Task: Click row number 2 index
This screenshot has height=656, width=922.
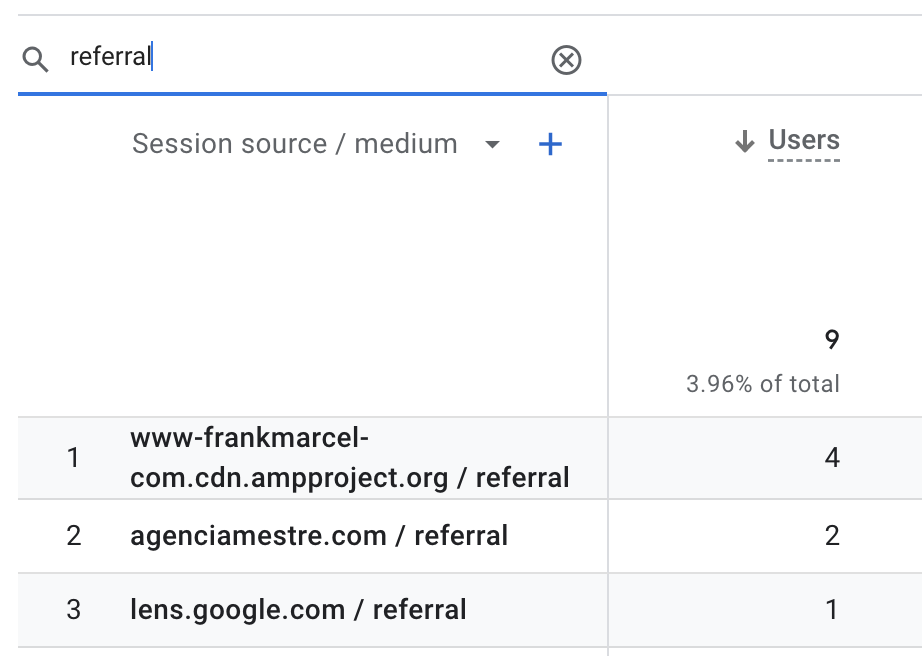Action: (x=73, y=536)
